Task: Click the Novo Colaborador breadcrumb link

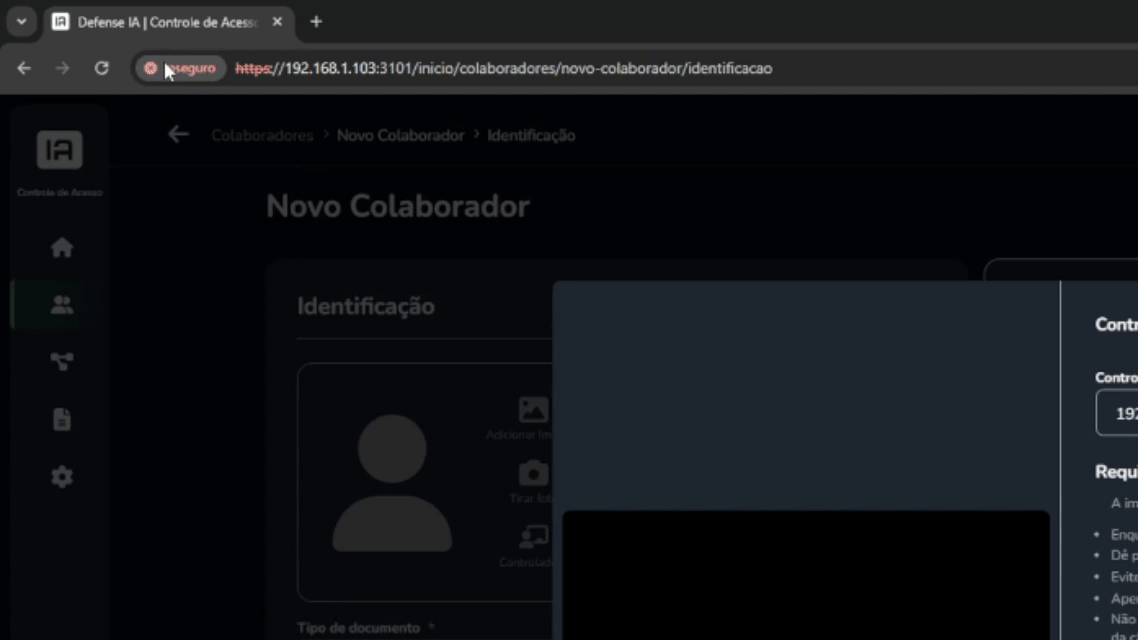Action: pyautogui.click(x=400, y=135)
